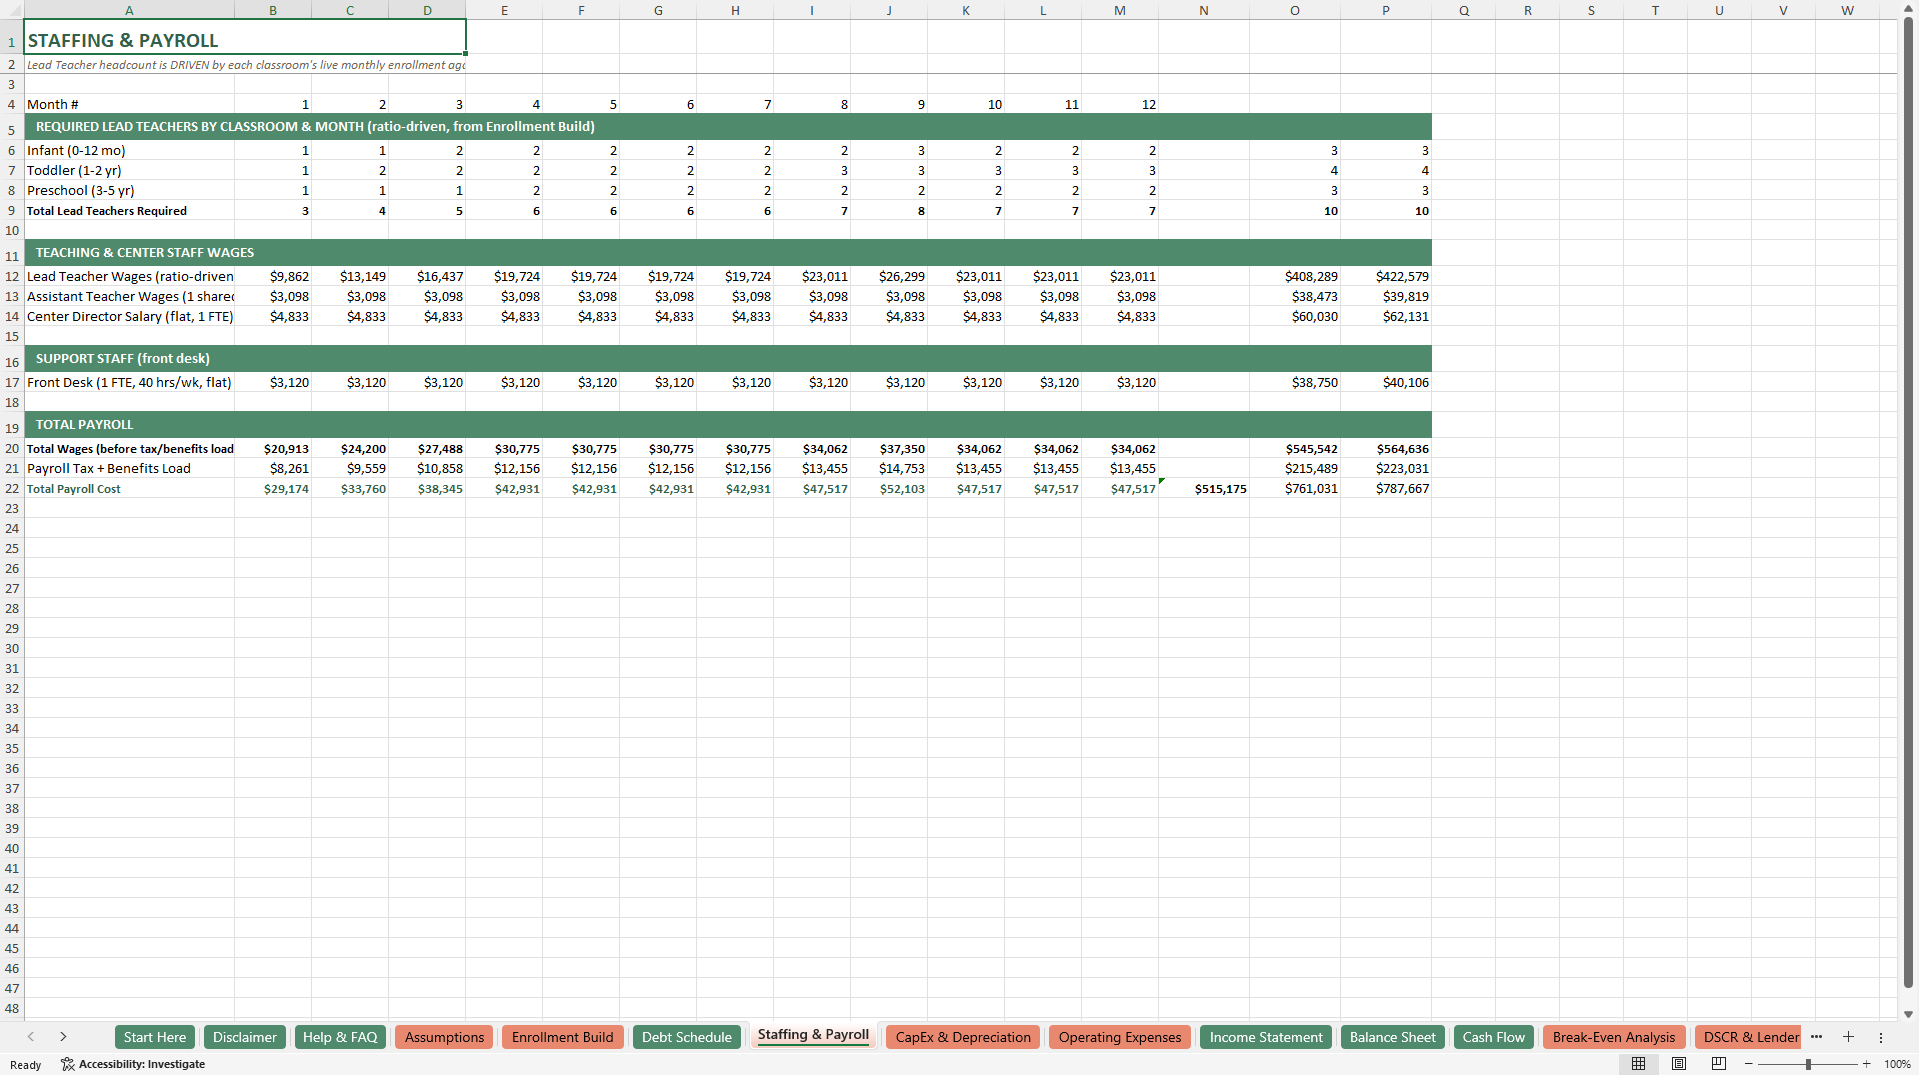
Task: Click SUPPORT STAFF (front desk) header
Action: coord(728,358)
